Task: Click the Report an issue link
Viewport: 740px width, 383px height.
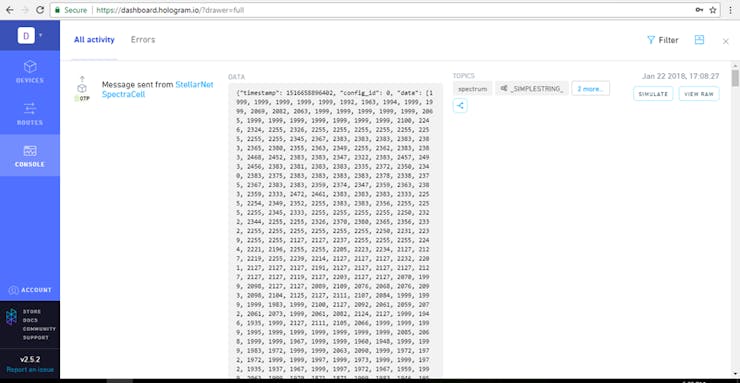Action: pyautogui.click(x=30, y=370)
